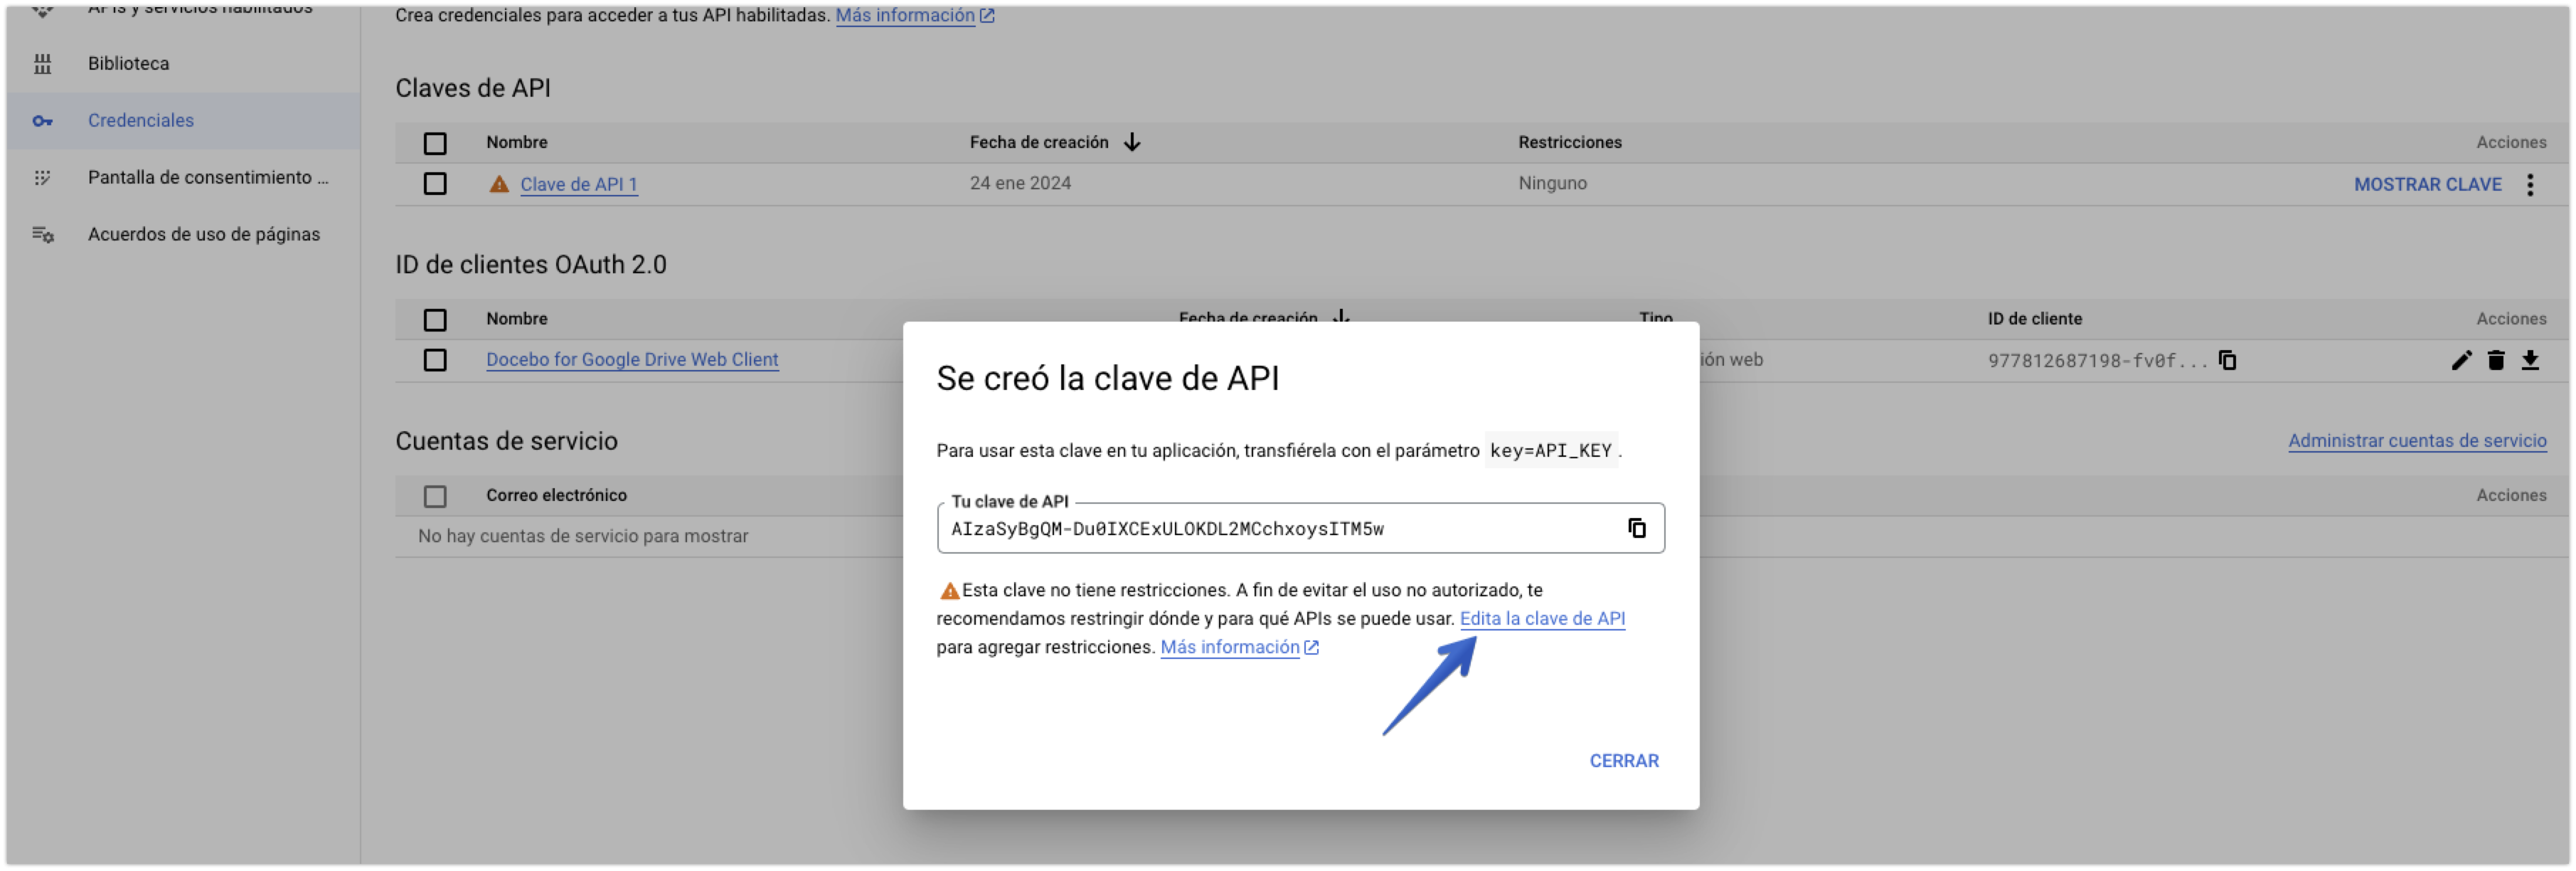
Task: Click the Se creó la clave de API title
Action: [1107, 378]
